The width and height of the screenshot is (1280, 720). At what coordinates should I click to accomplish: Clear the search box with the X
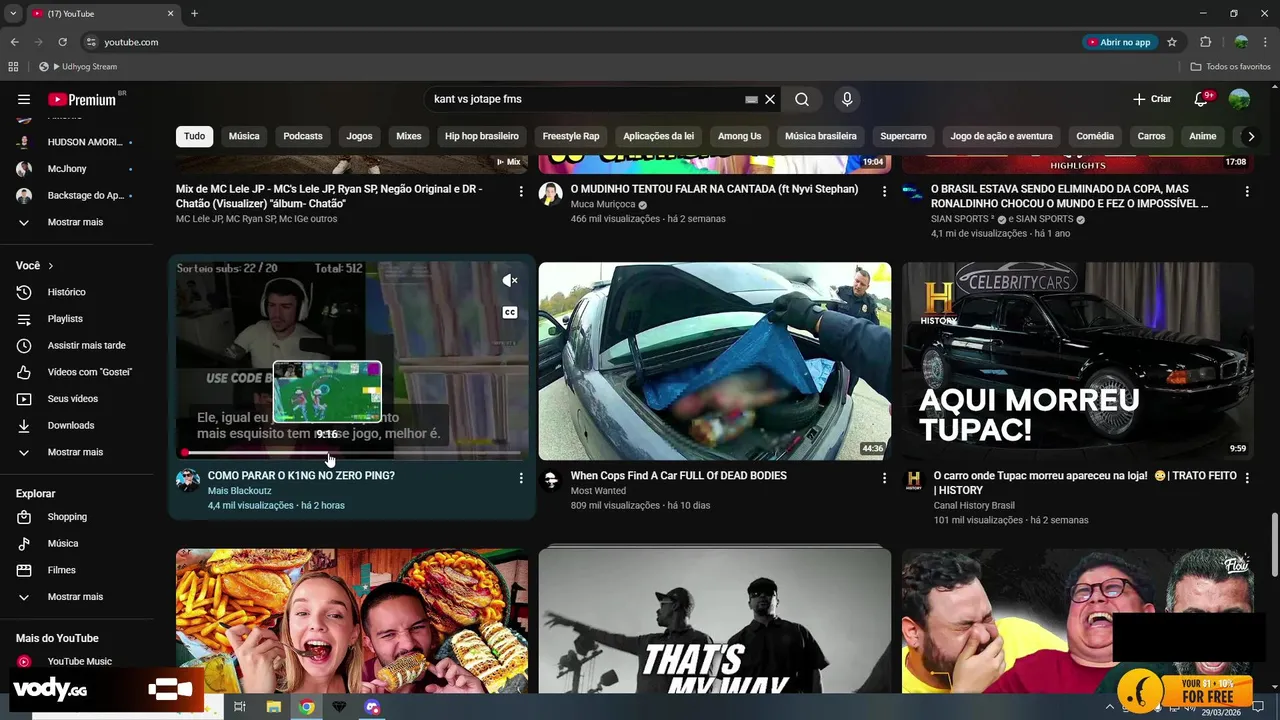(x=770, y=99)
